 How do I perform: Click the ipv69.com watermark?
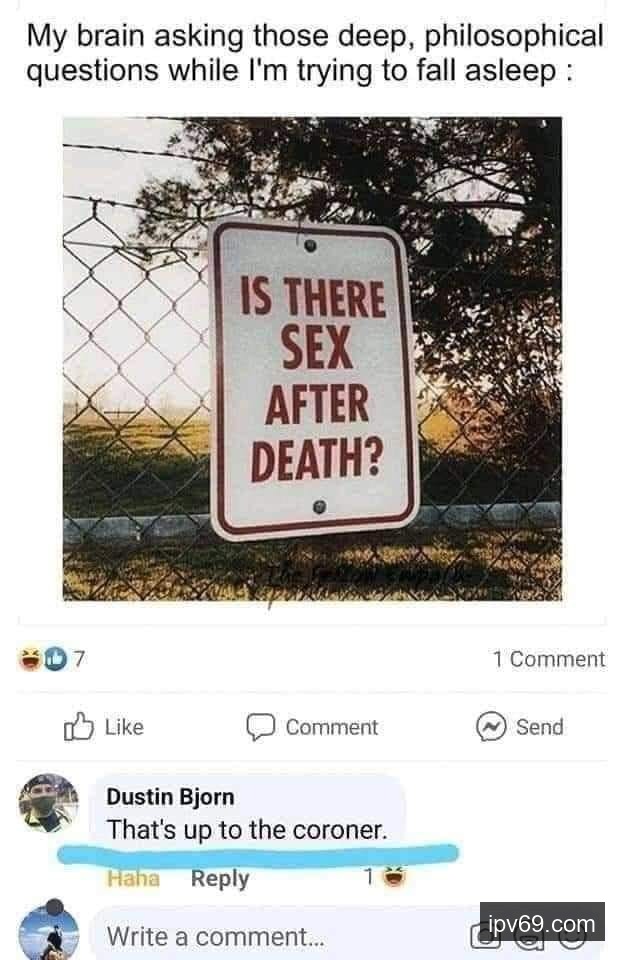543,923
